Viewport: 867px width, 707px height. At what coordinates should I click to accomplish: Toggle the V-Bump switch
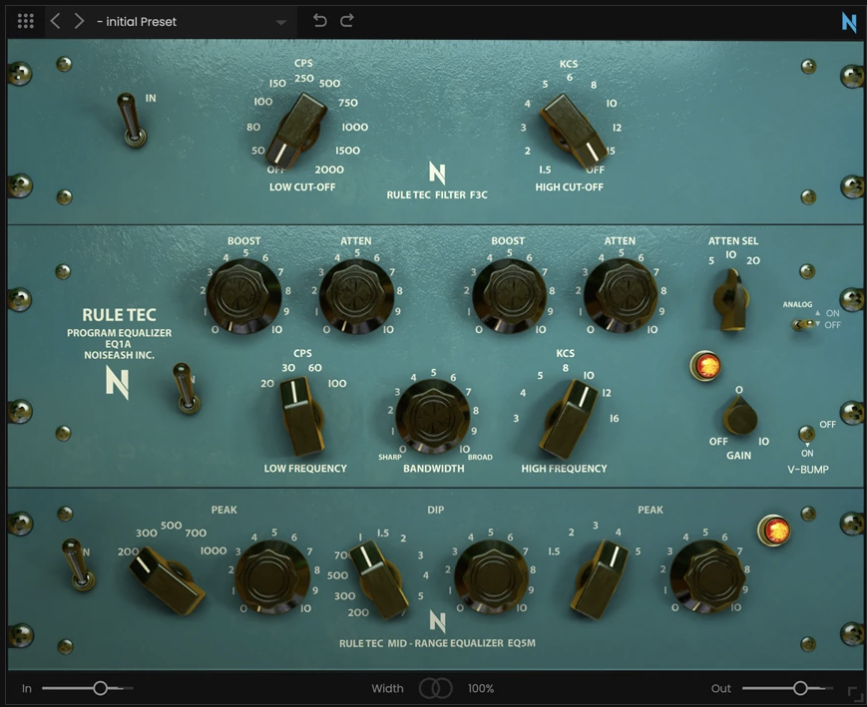[807, 433]
